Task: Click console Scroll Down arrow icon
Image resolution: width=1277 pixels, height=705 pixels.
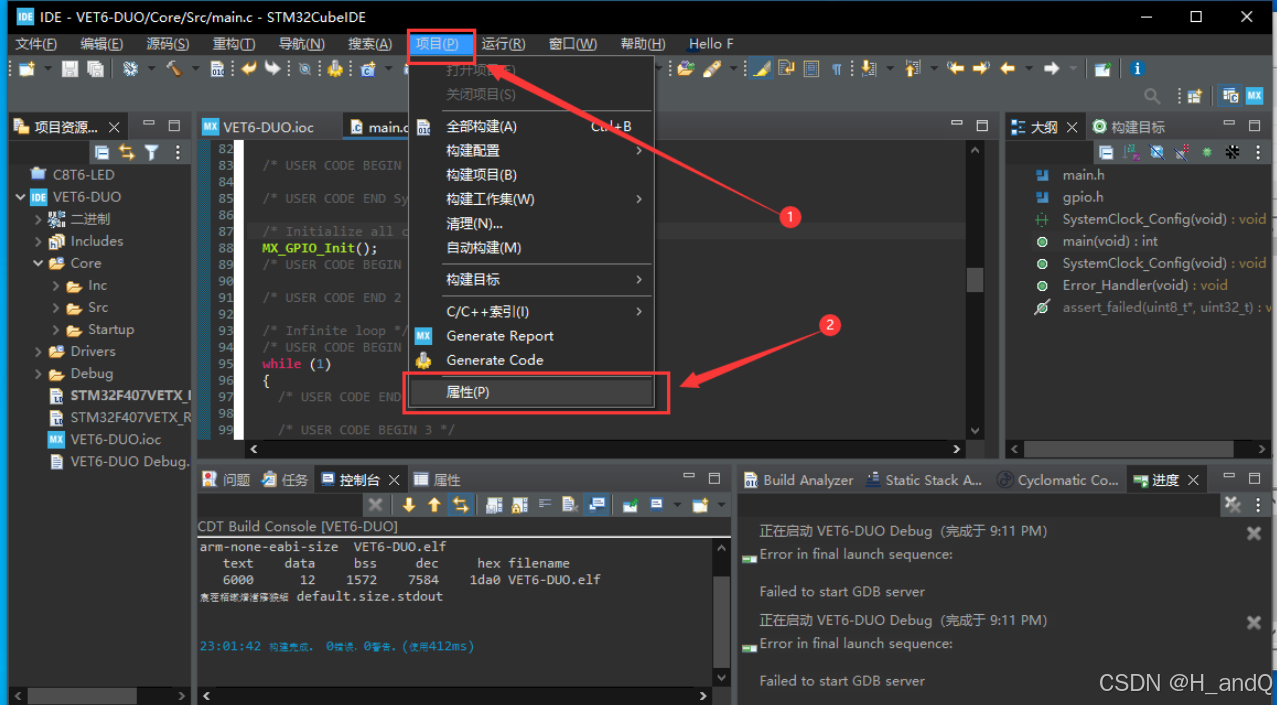Action: pyautogui.click(x=409, y=505)
